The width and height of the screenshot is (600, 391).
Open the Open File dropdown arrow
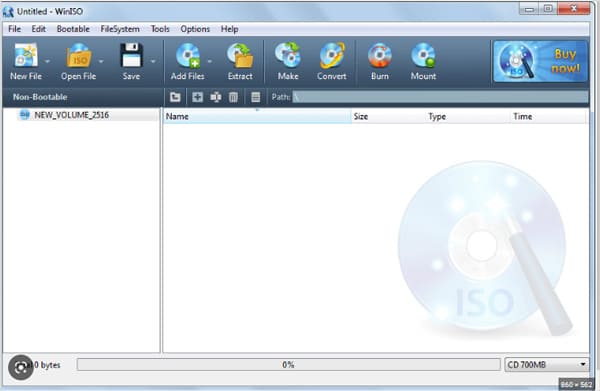click(101, 61)
